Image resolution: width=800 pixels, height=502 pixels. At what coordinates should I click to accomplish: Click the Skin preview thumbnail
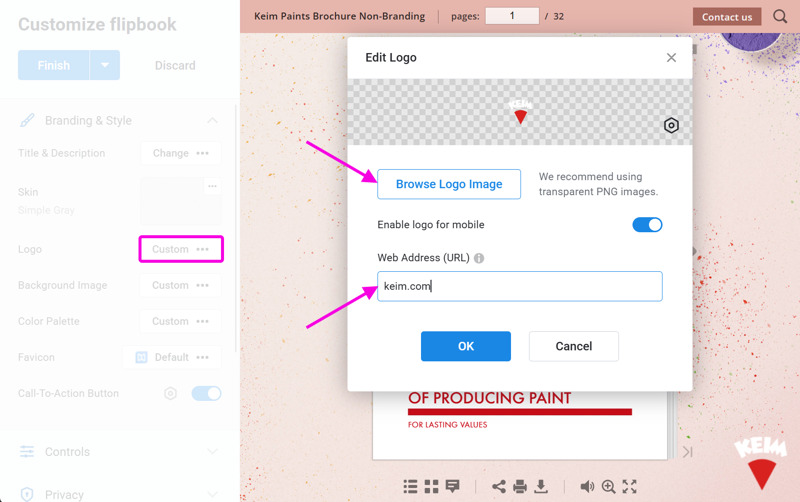point(181,202)
